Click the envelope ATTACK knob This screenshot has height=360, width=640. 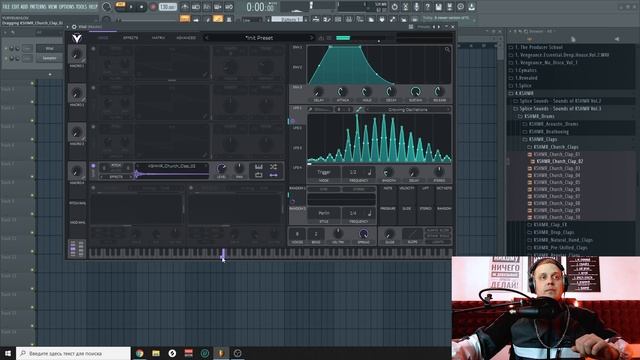click(x=342, y=92)
